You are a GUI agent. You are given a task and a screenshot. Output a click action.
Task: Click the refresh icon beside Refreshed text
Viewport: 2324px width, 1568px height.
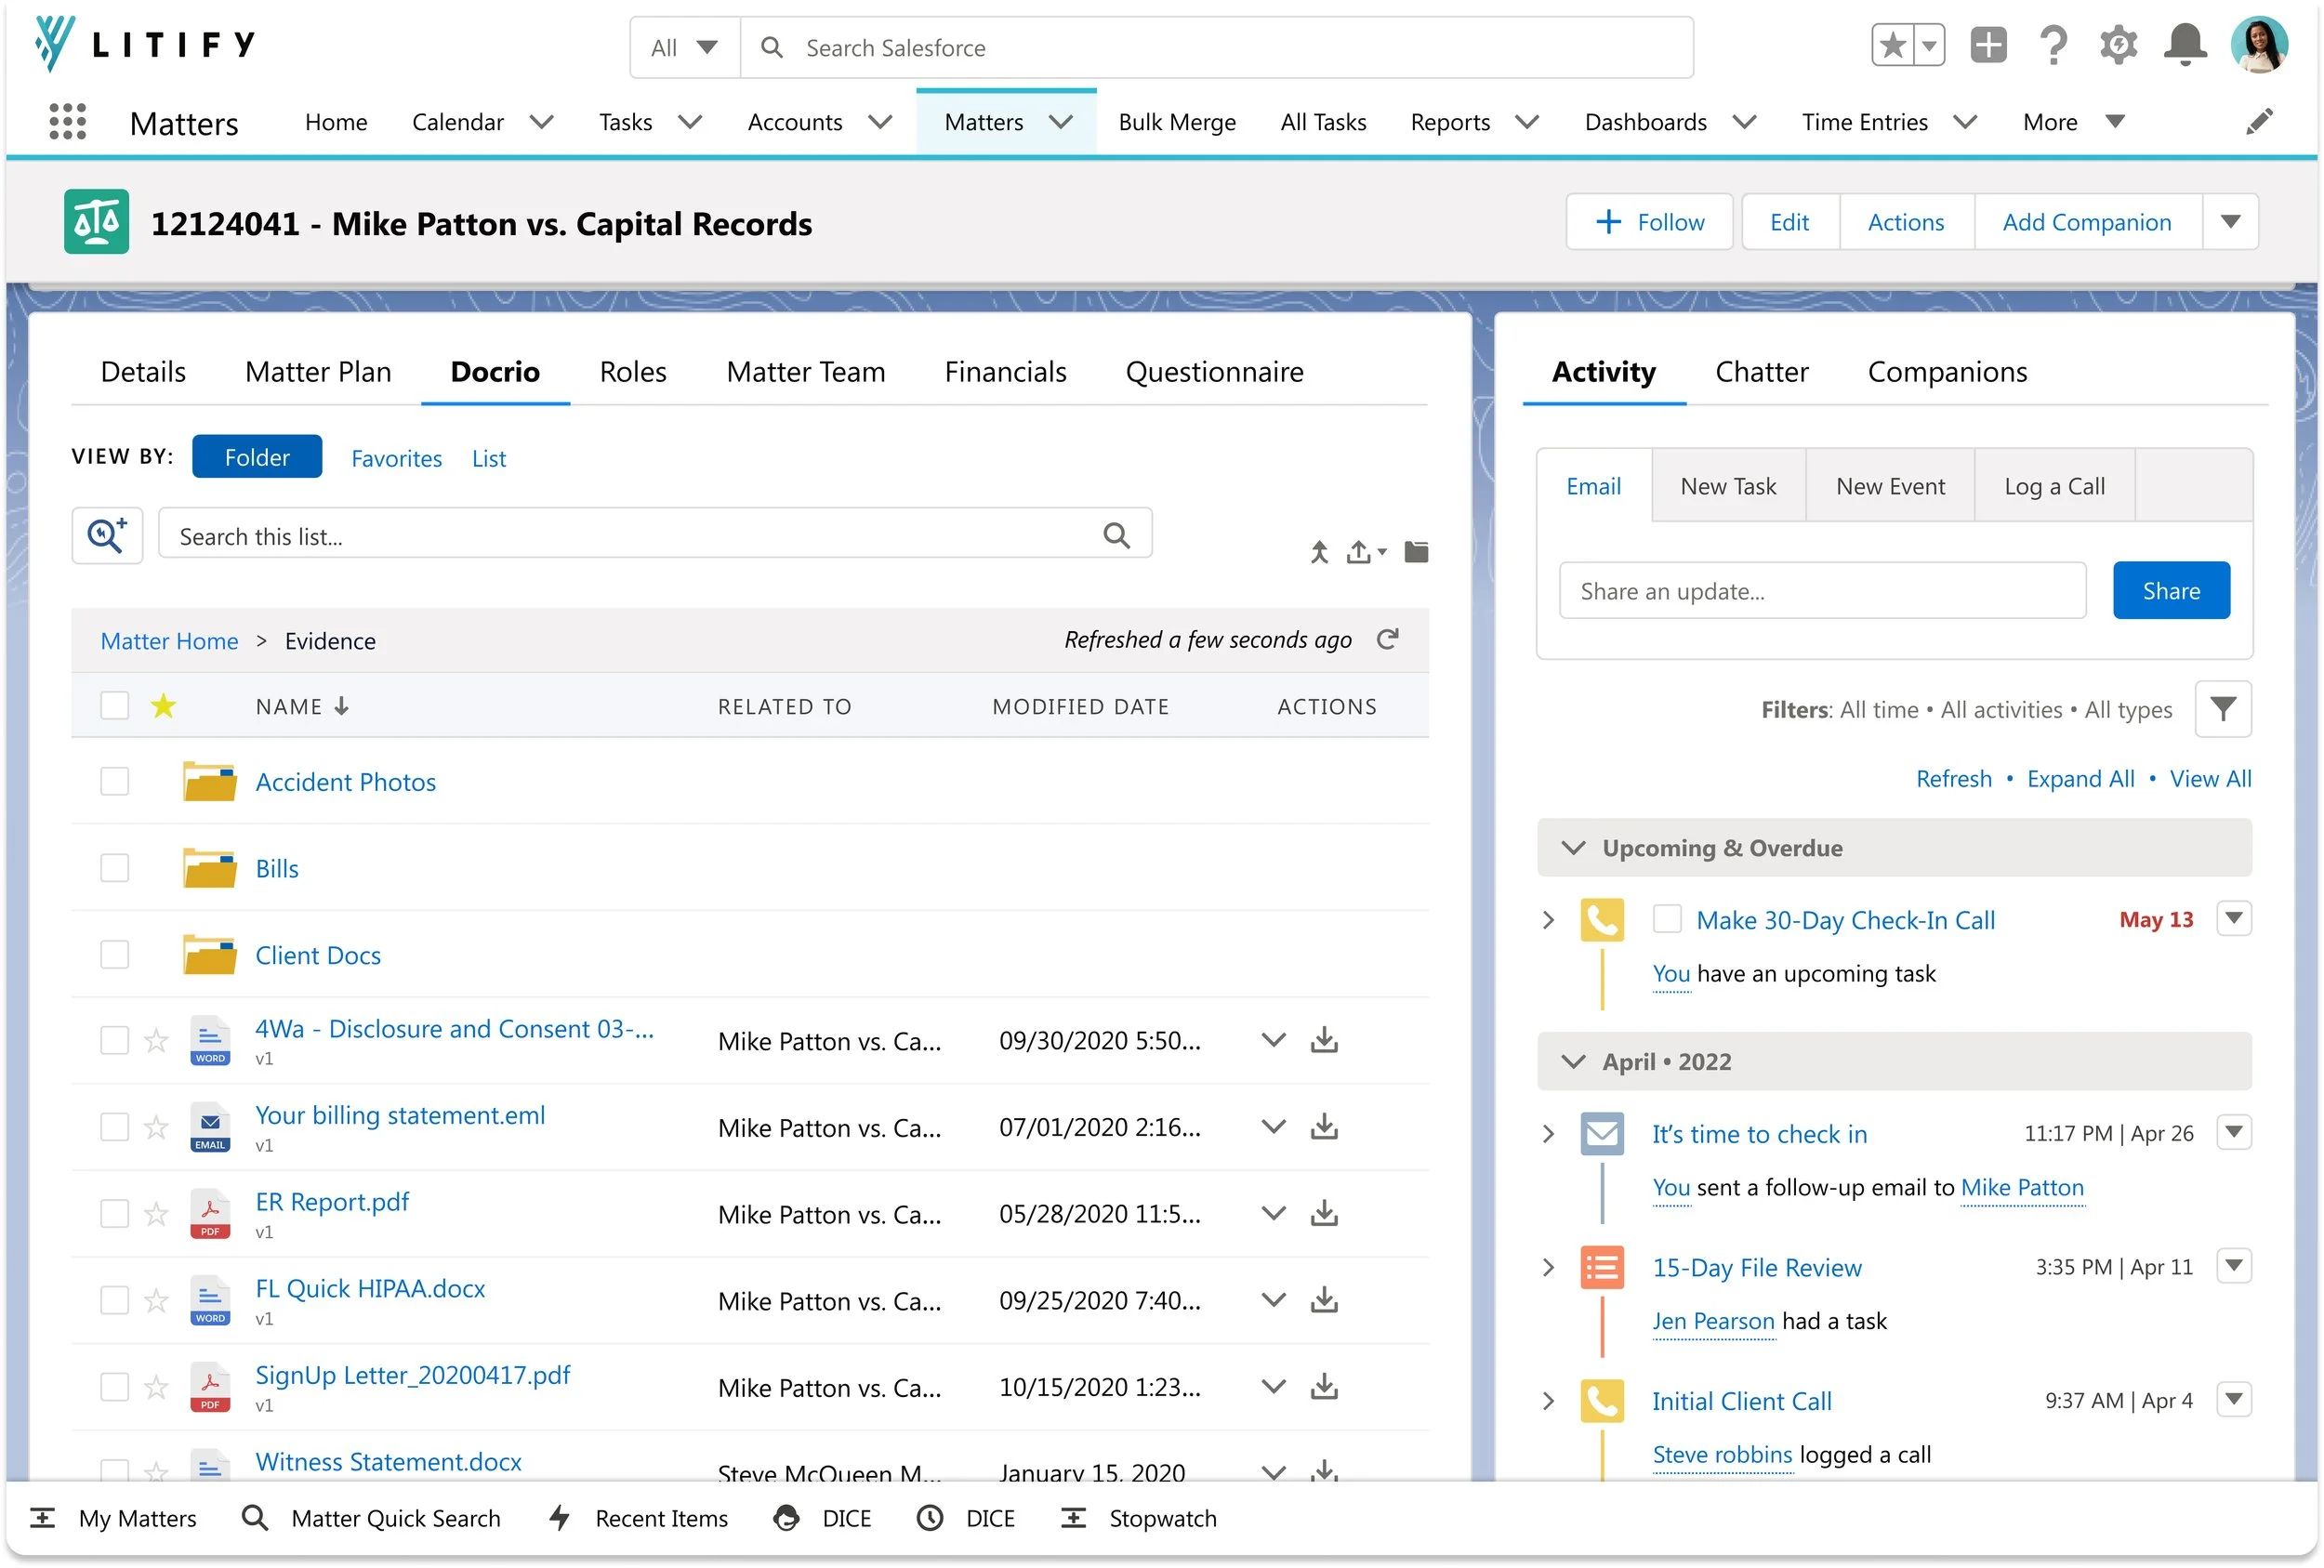[1387, 640]
